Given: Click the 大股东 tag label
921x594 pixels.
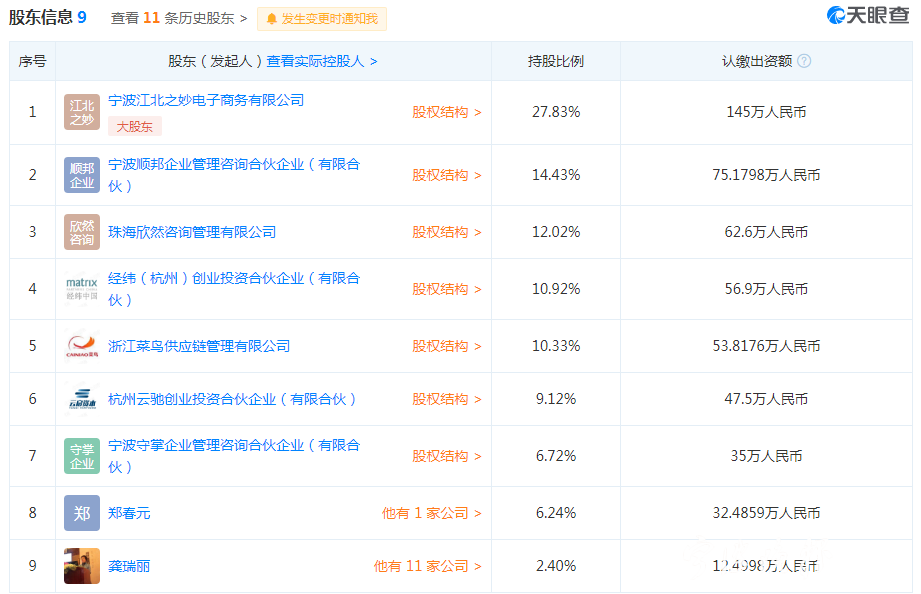Looking at the screenshot, I should (x=135, y=126).
